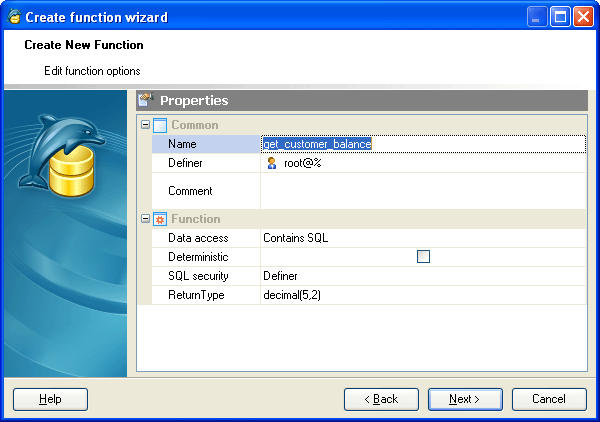Click the empty Comment field
The width and height of the screenshot is (600, 422).
[x=422, y=190]
